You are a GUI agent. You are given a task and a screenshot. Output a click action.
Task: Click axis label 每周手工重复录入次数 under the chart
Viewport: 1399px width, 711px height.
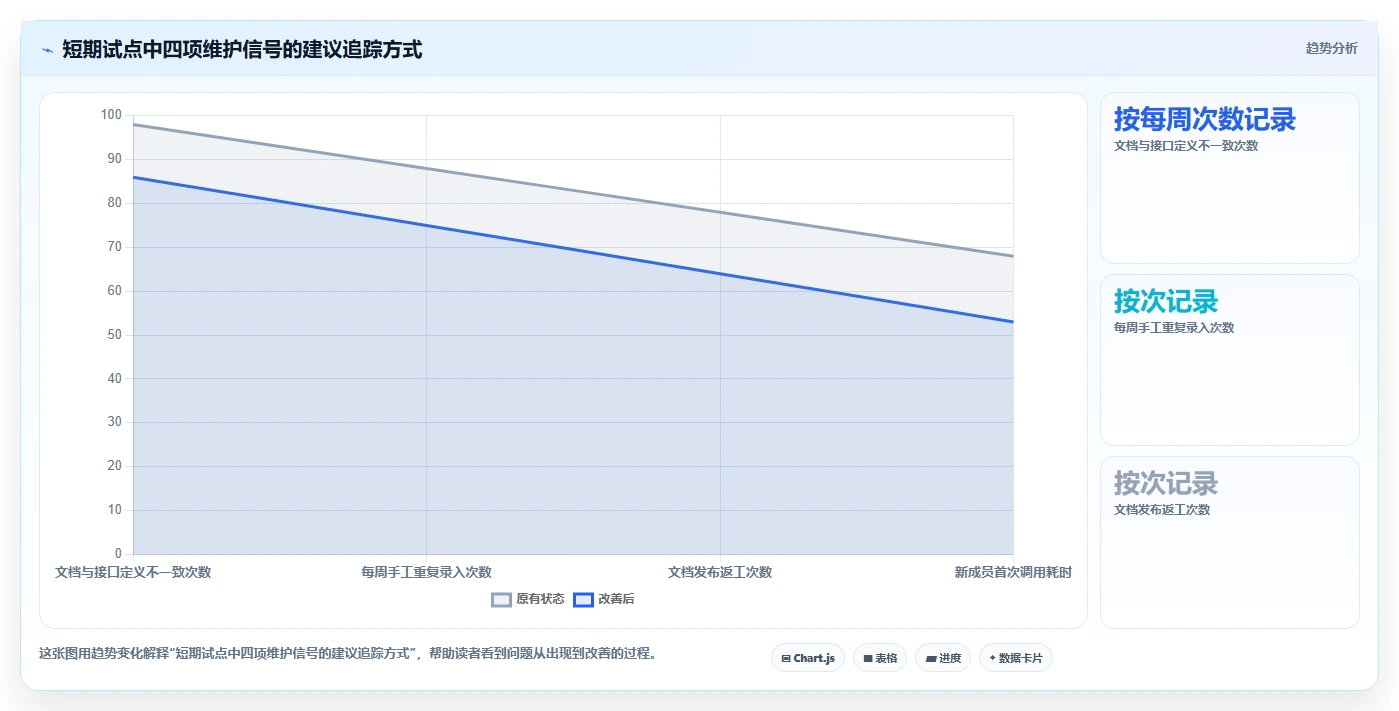[427, 572]
